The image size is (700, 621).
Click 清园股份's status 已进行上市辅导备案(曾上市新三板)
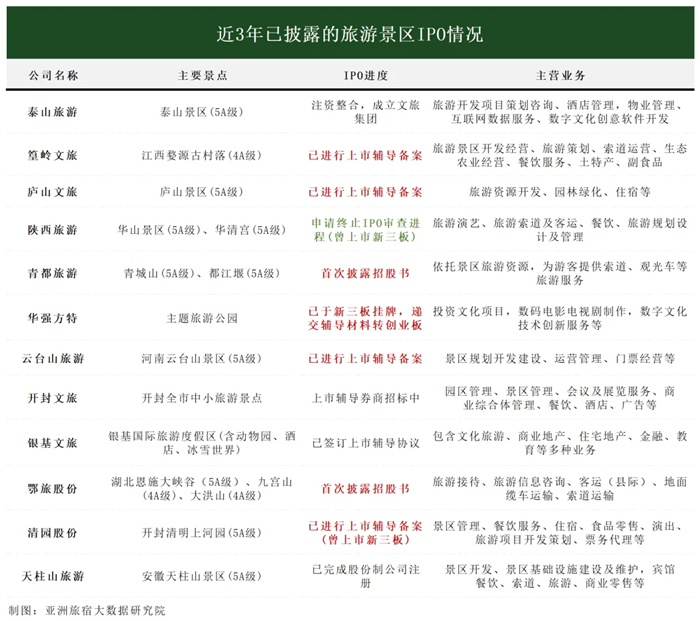point(366,533)
